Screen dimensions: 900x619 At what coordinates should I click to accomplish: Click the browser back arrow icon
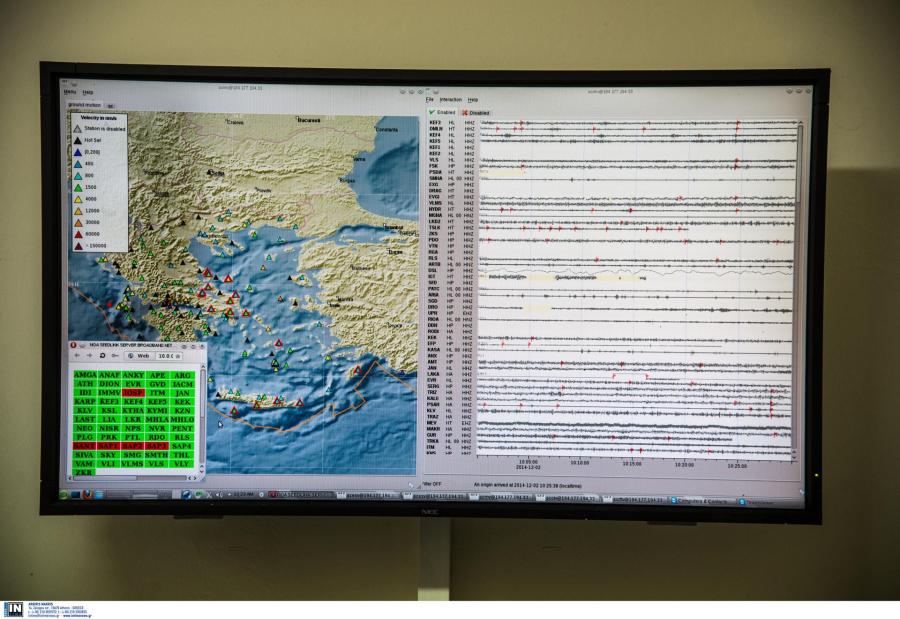coord(77,355)
